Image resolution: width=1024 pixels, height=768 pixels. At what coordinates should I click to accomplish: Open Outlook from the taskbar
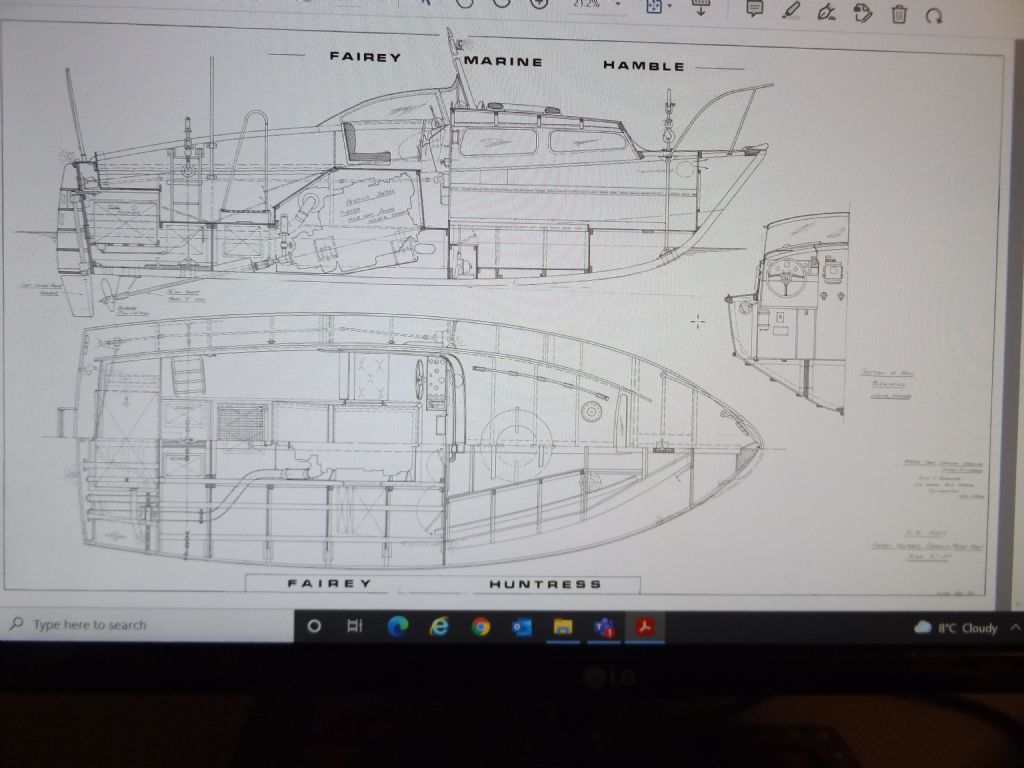click(522, 628)
